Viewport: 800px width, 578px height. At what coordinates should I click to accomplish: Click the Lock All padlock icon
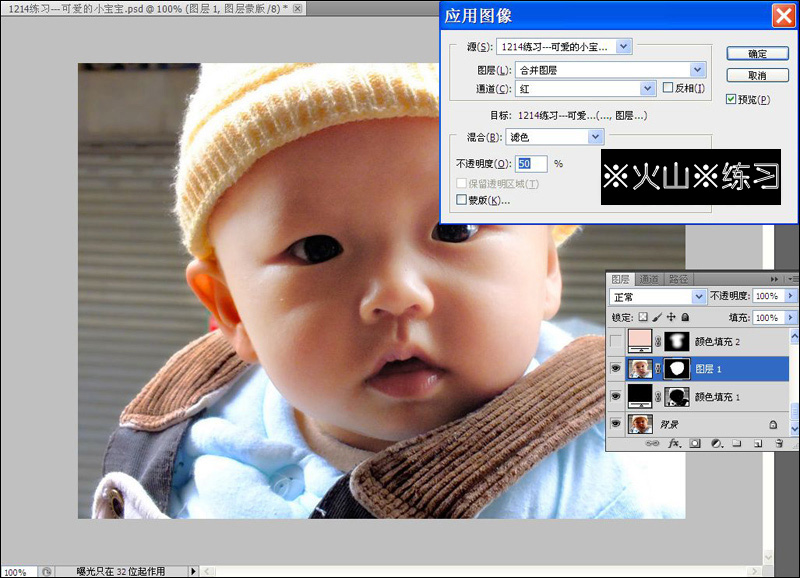pyautogui.click(x=687, y=317)
